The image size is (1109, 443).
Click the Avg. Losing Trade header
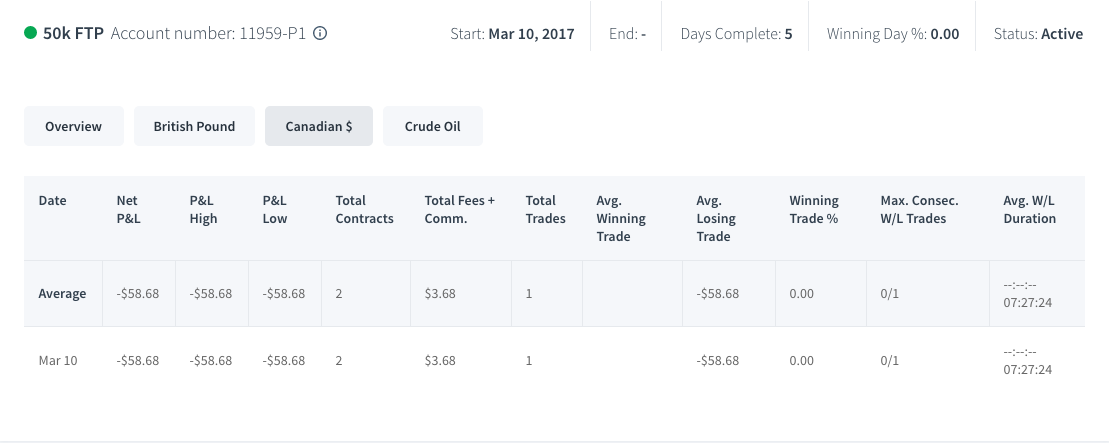tap(716, 219)
